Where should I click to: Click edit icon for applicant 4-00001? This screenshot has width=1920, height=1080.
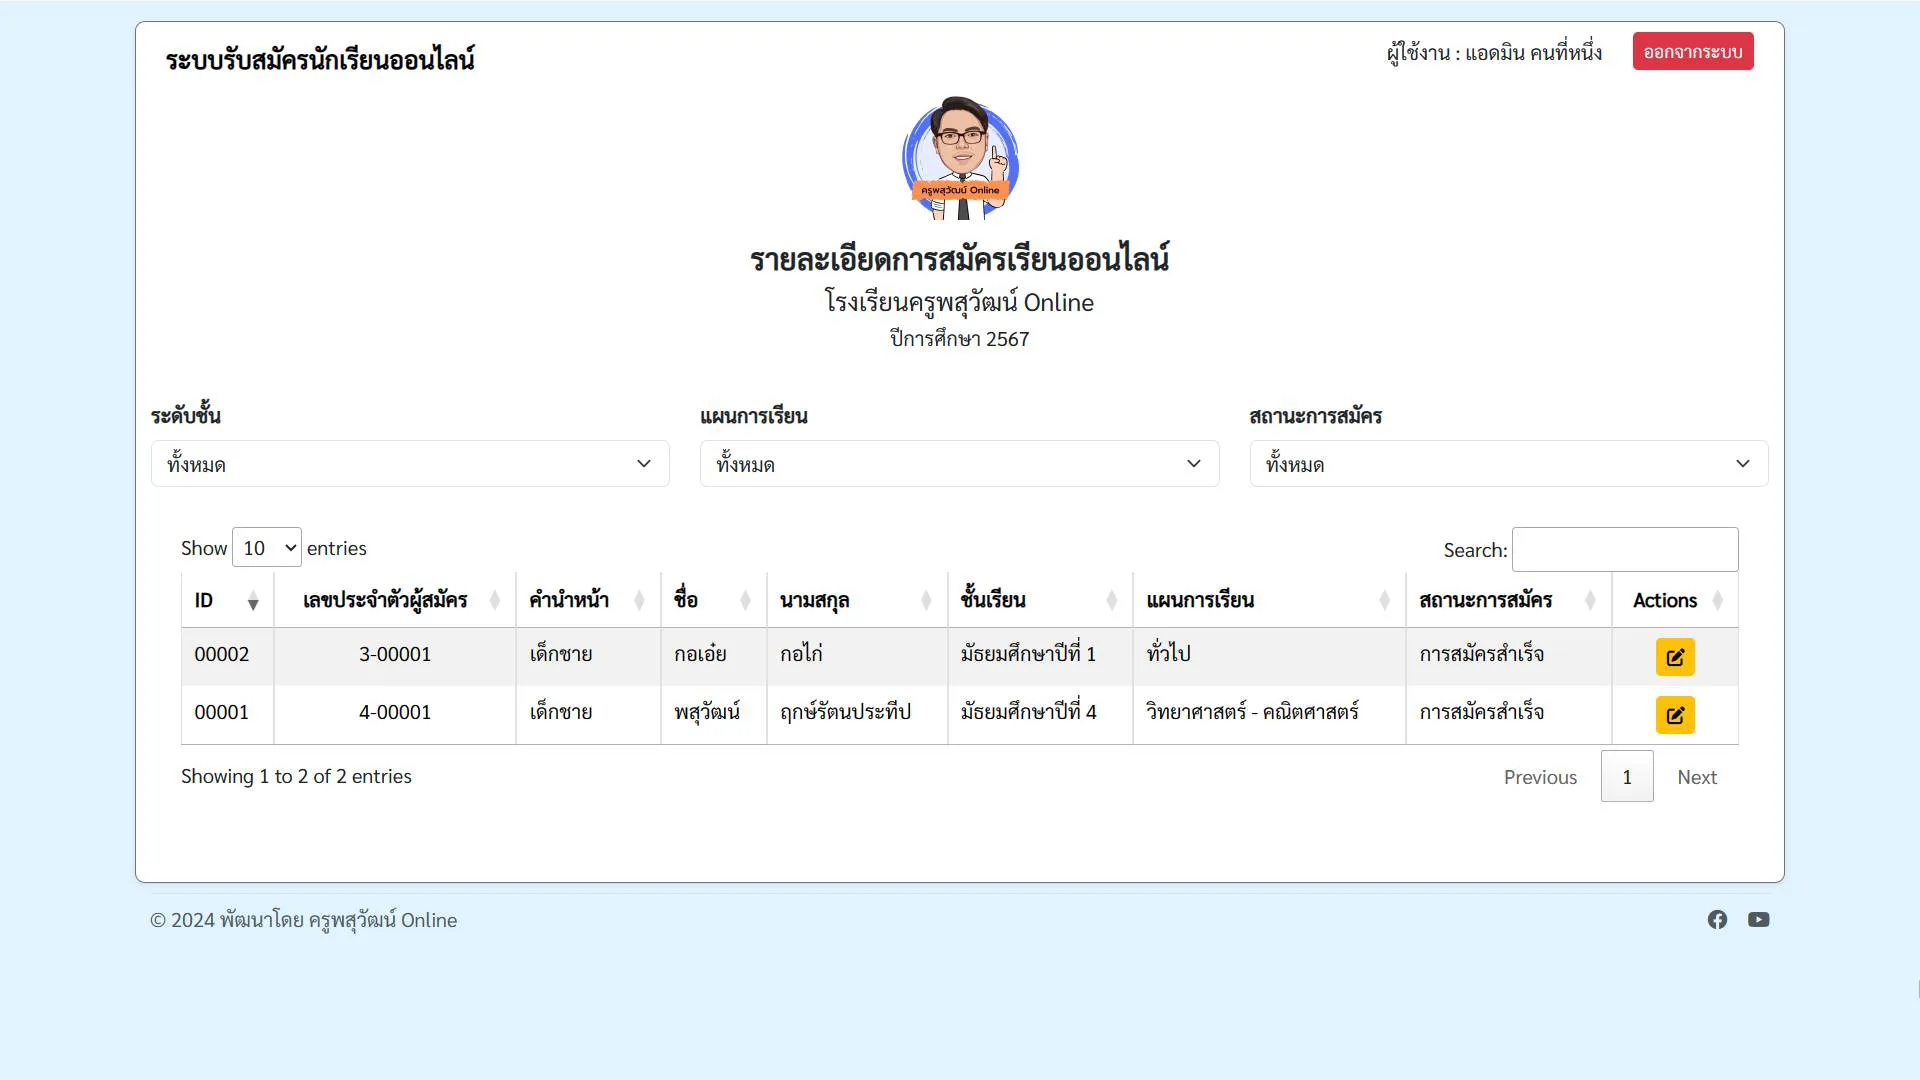point(1675,715)
